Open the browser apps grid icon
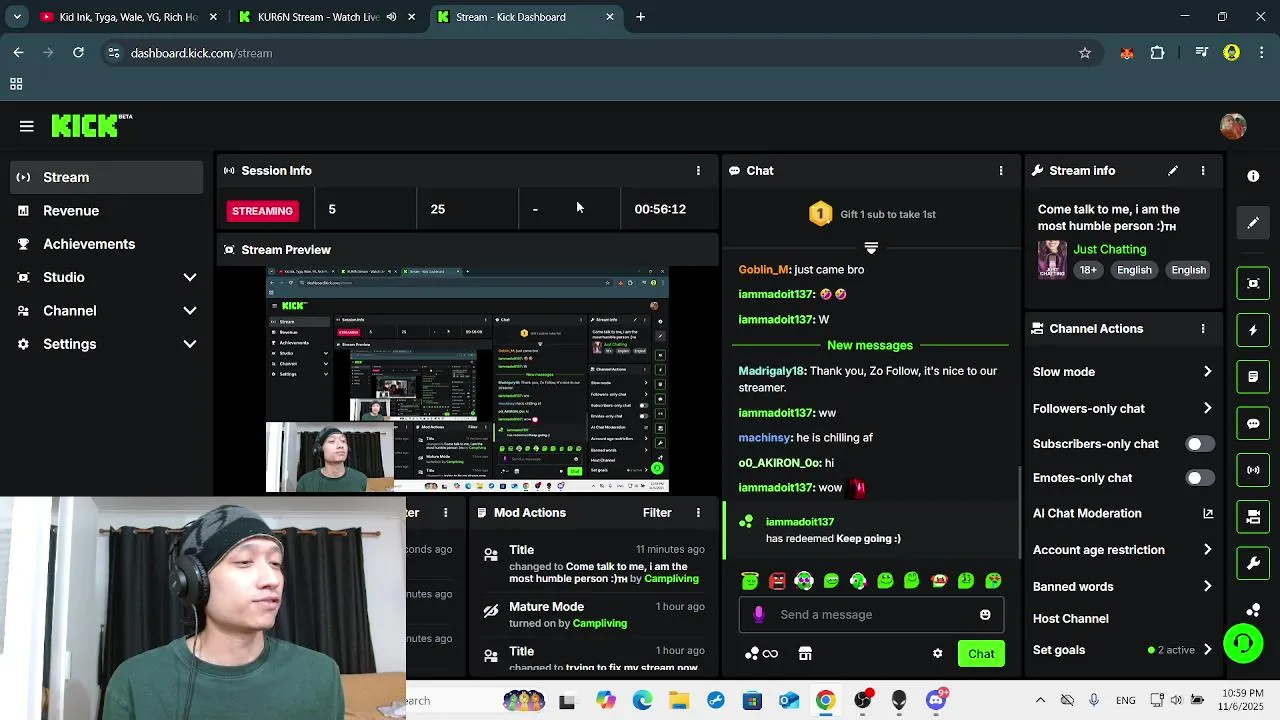This screenshot has width=1280, height=720. click(16, 85)
